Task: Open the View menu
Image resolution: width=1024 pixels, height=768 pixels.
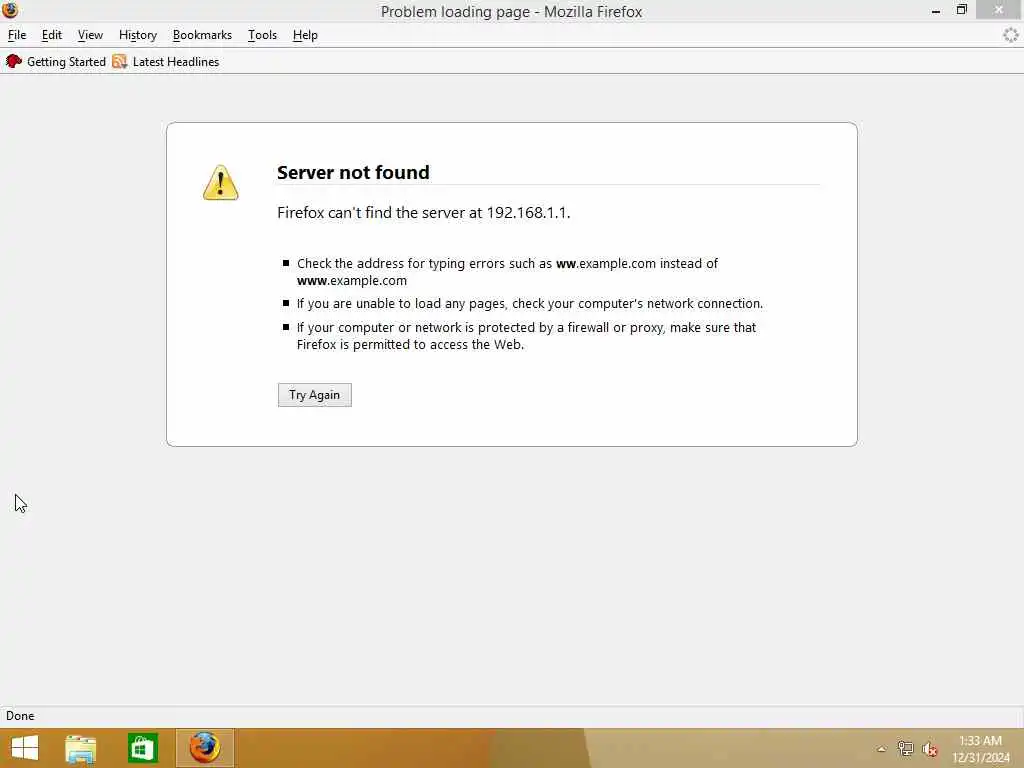Action: tap(90, 35)
